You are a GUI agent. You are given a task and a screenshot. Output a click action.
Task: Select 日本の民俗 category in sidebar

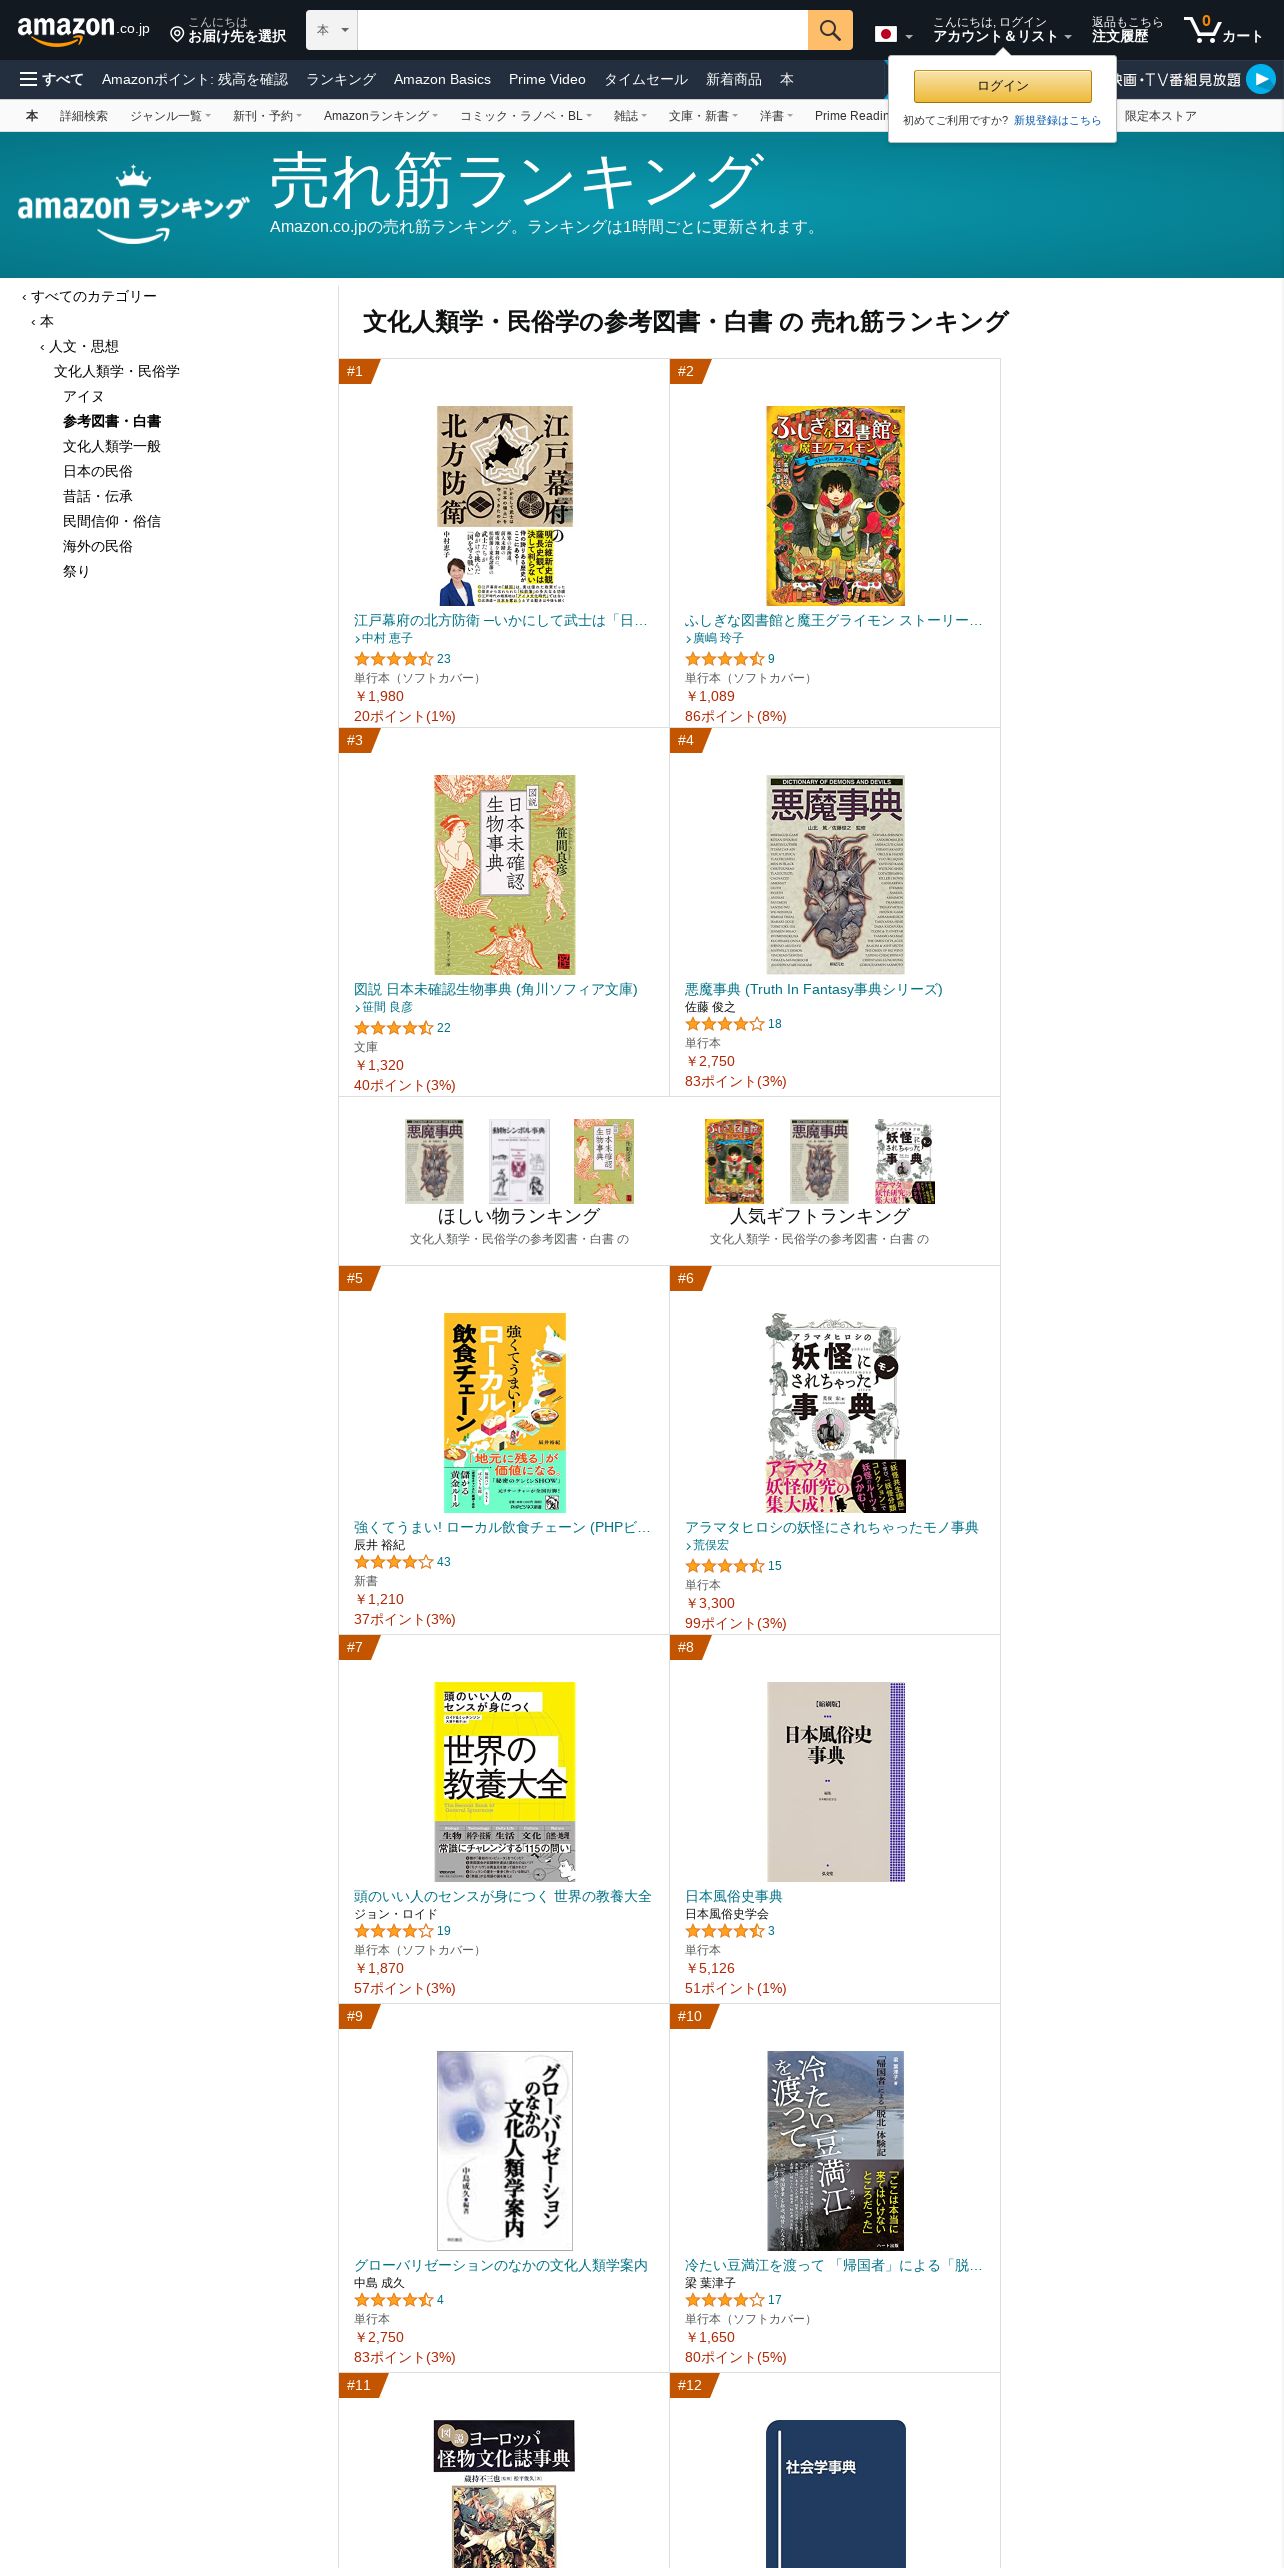(98, 471)
